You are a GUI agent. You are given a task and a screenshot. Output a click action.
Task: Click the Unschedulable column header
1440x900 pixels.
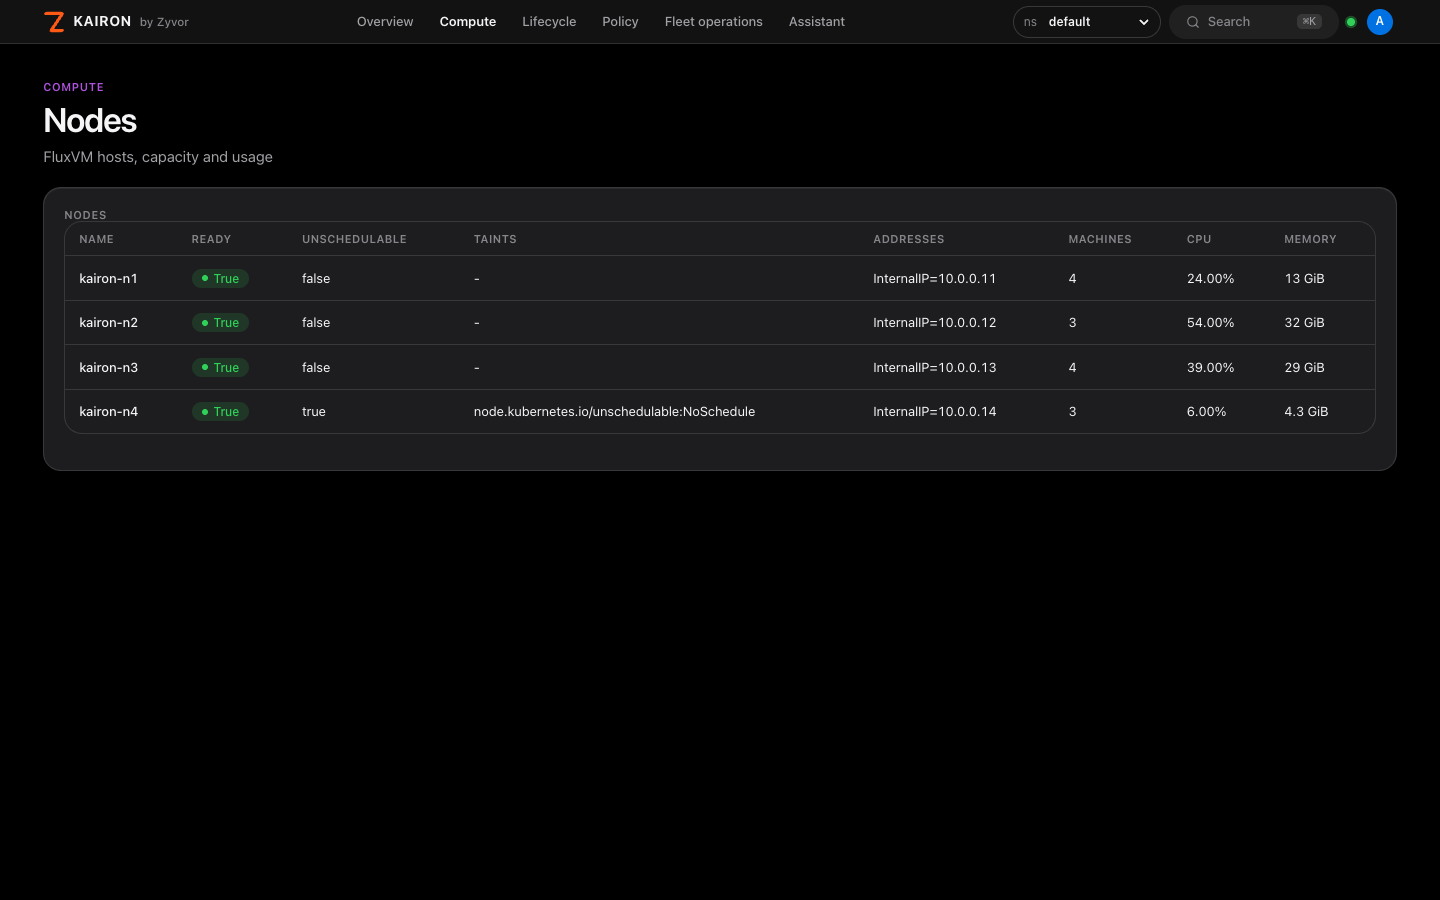pos(354,240)
